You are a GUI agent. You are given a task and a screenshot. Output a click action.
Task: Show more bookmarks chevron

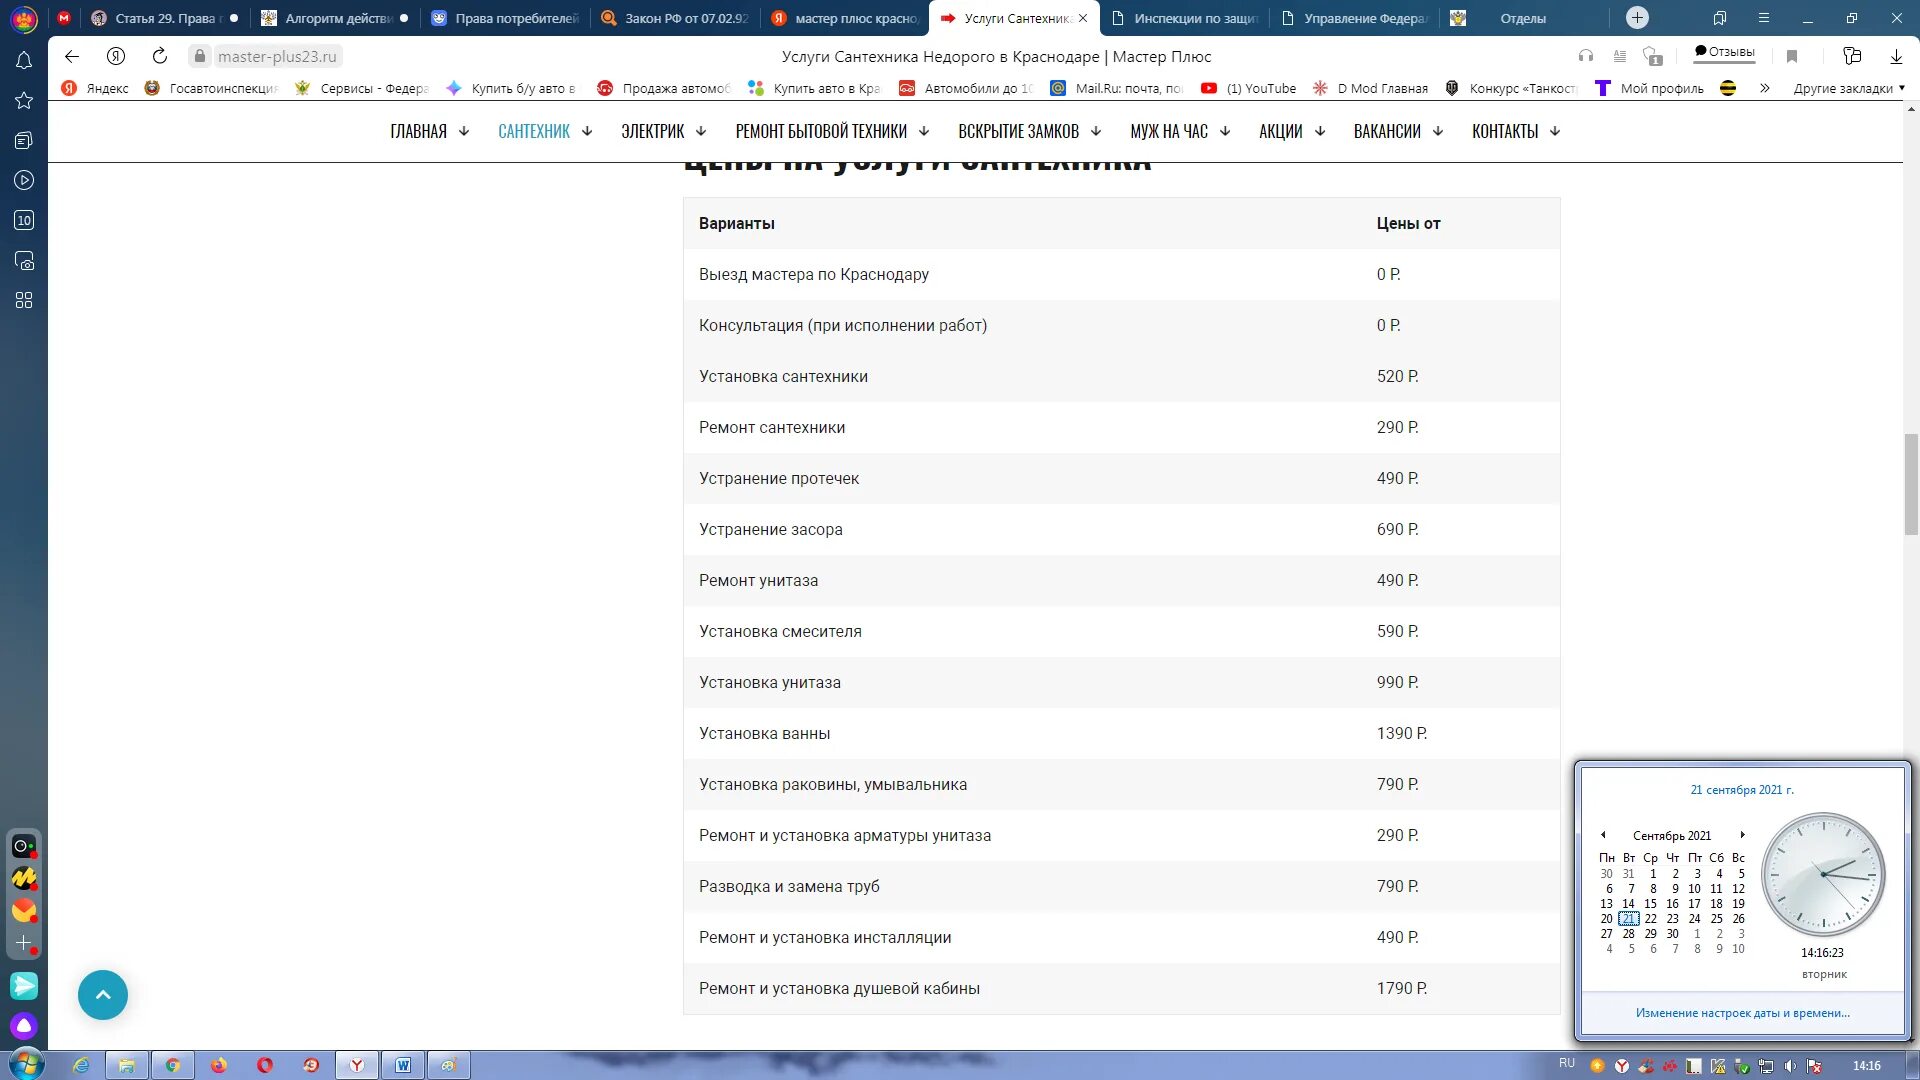1765,88
